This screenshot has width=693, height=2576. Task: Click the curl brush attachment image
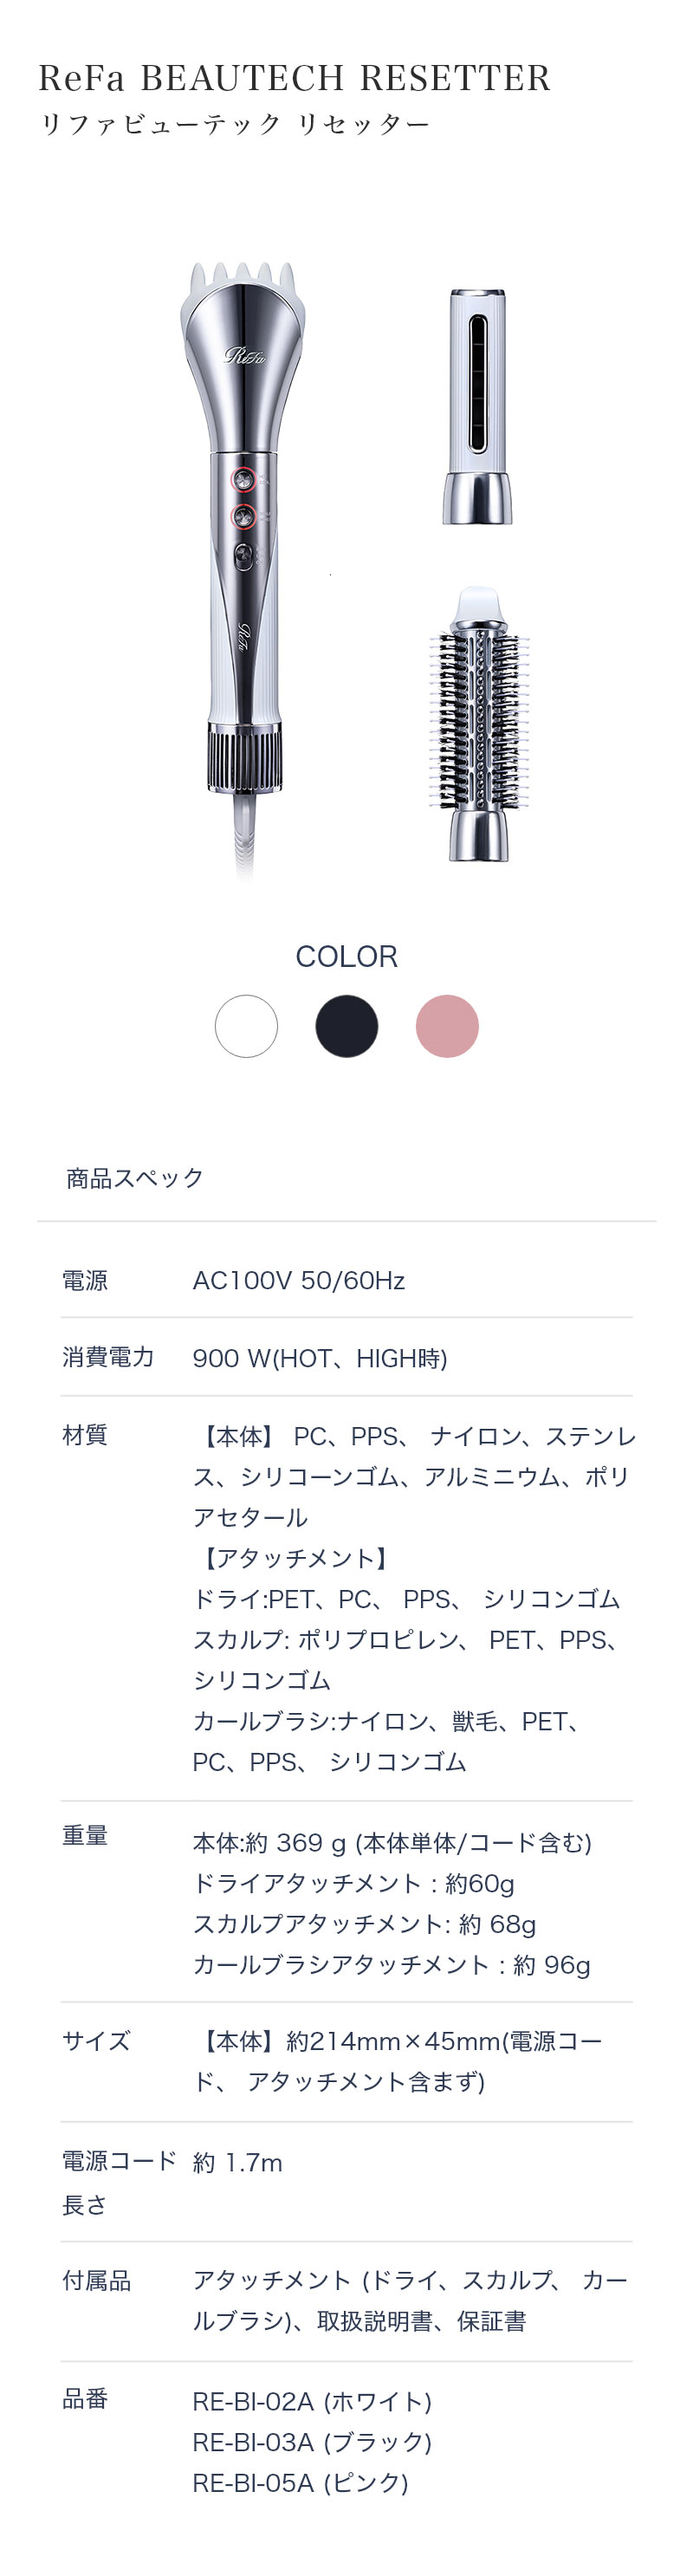(479, 724)
